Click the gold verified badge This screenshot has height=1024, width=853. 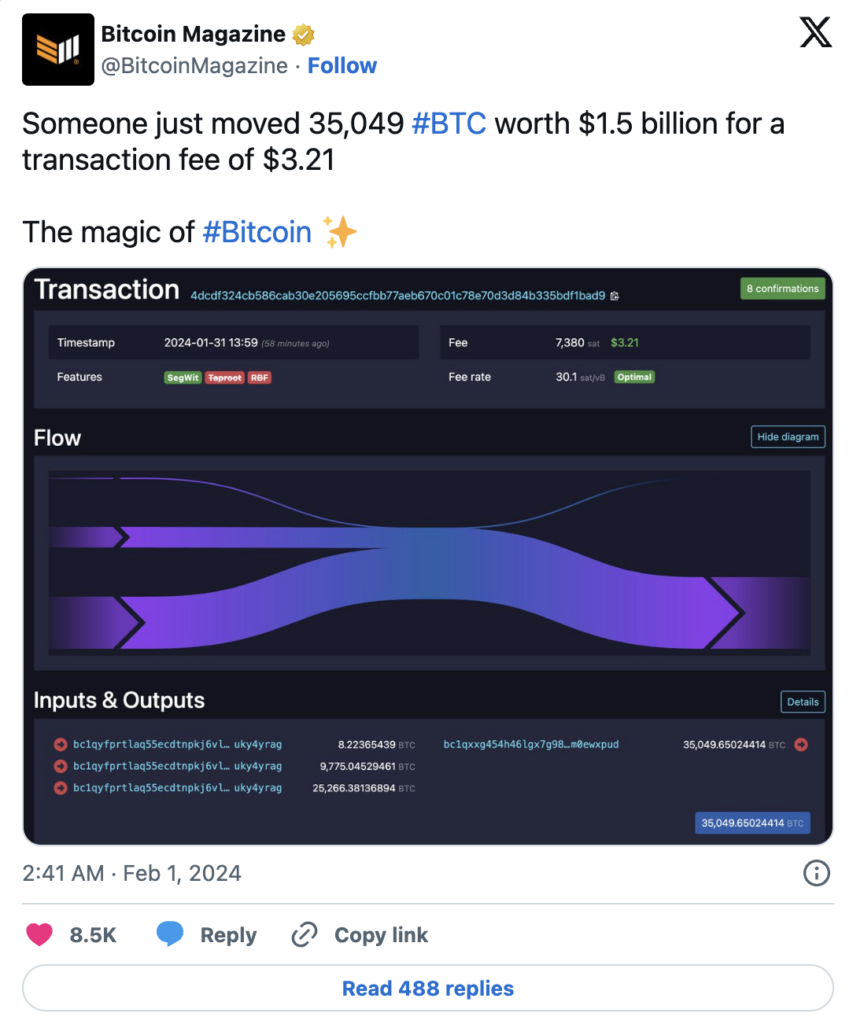(x=303, y=35)
